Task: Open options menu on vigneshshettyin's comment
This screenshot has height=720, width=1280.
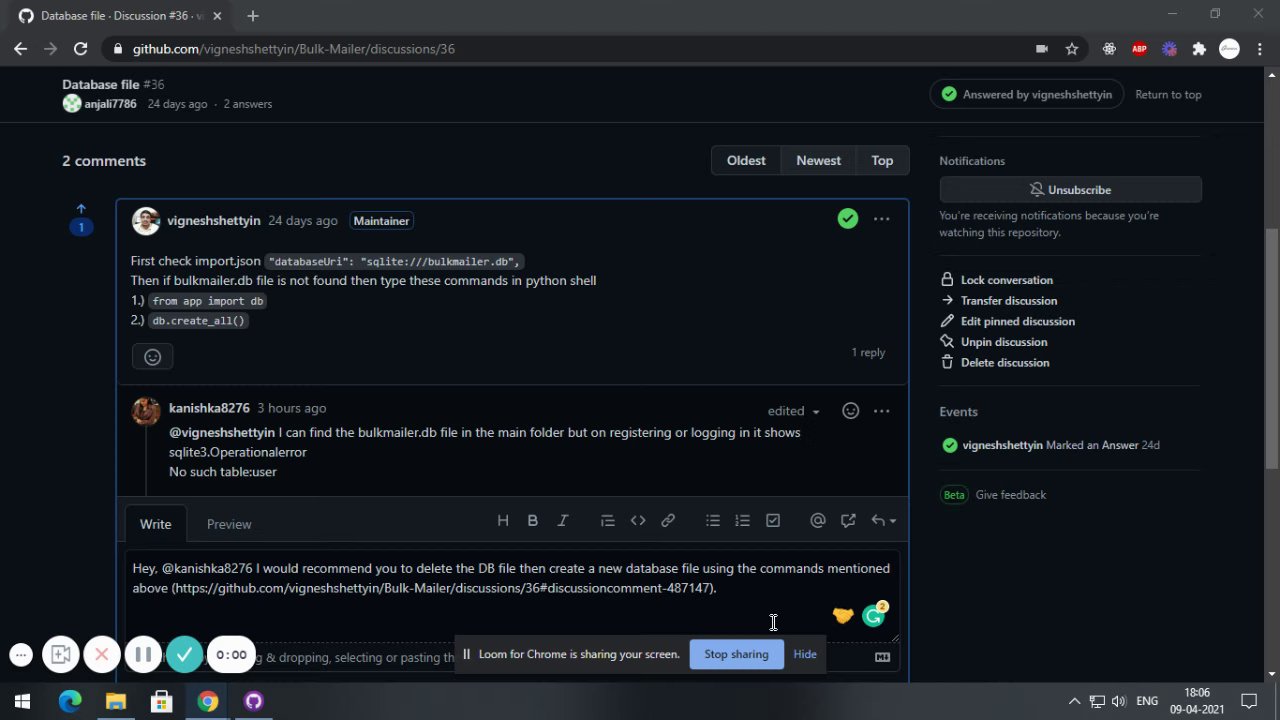Action: 881,219
